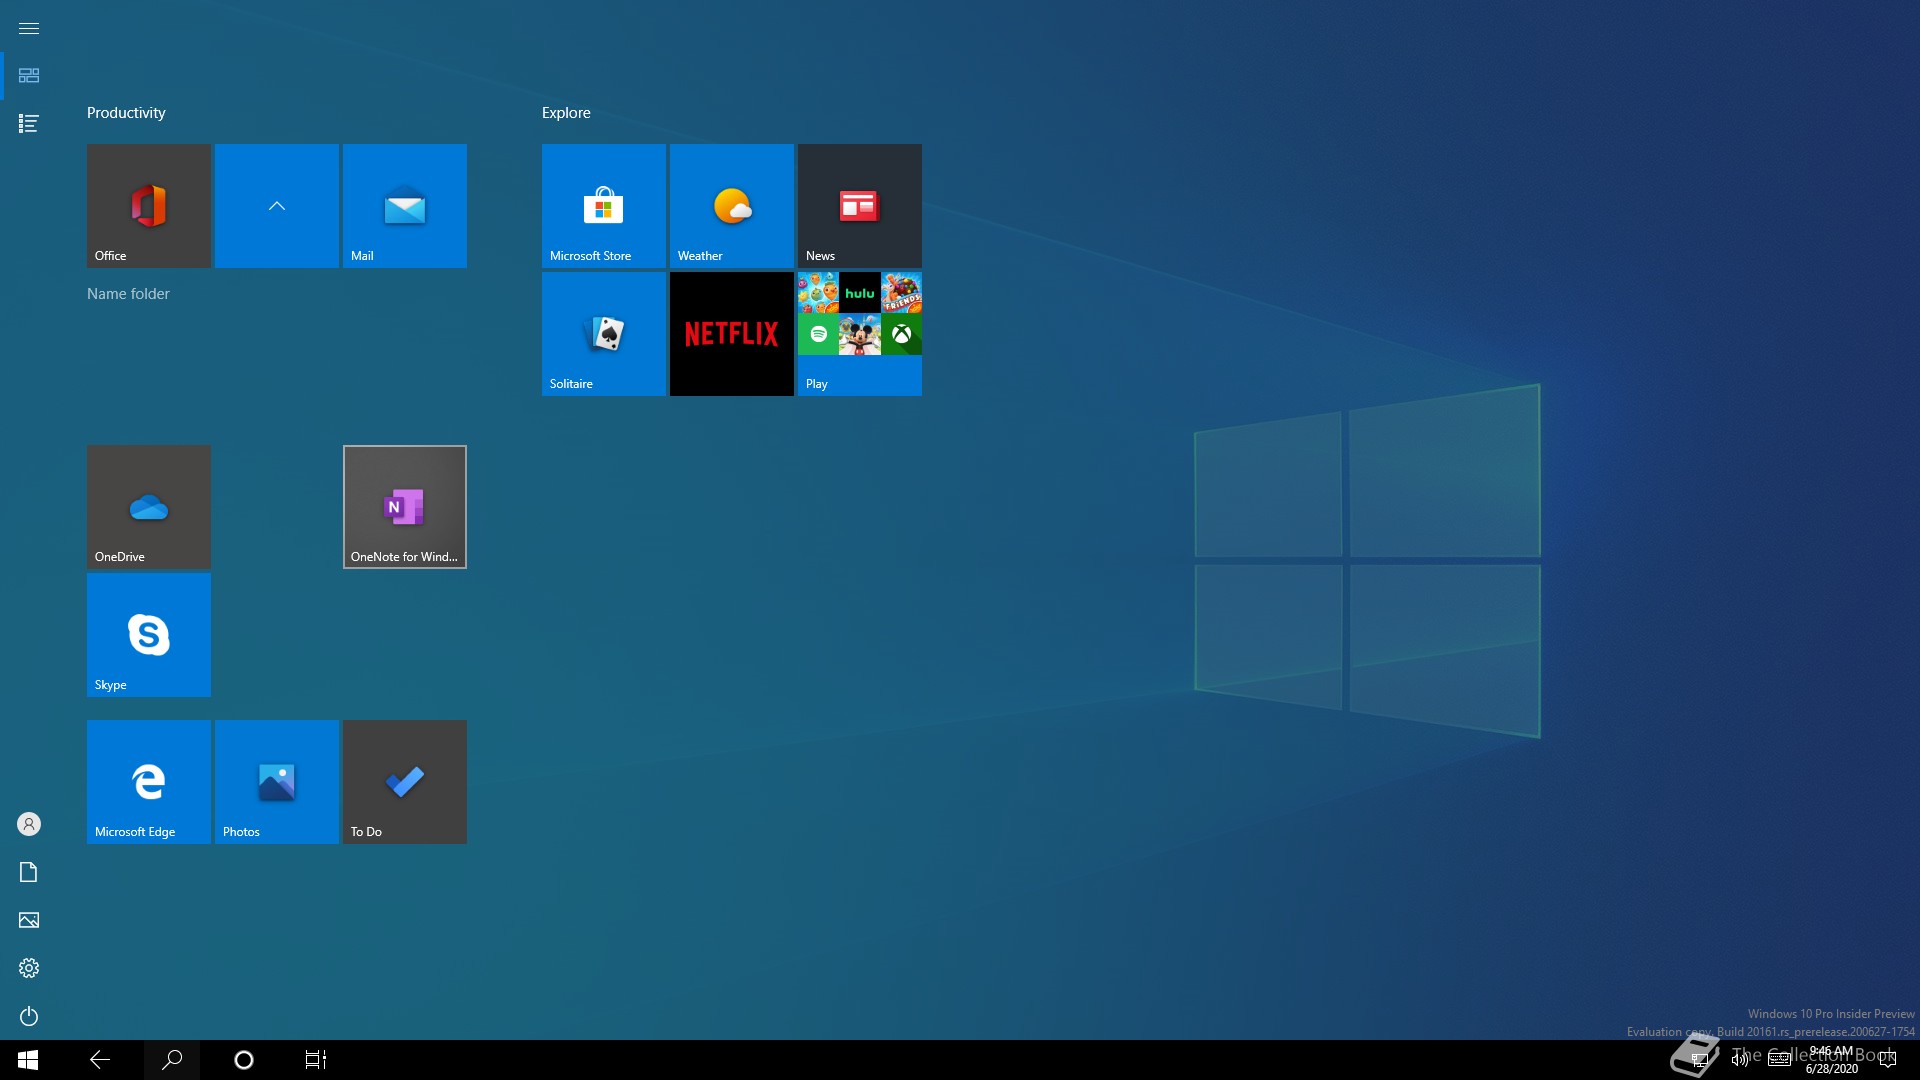Open the touch keyboard tray icon
Screen dimensions: 1920x1080
click(1780, 1060)
